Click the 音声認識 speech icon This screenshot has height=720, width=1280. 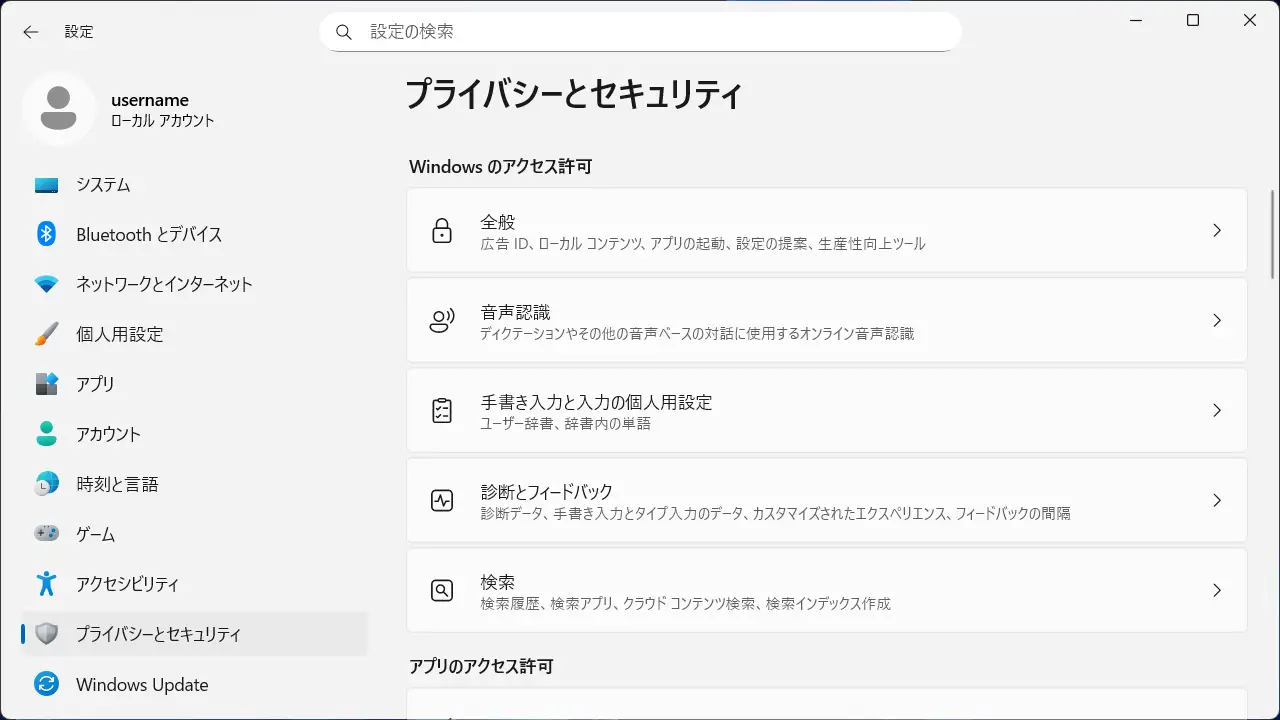(442, 320)
